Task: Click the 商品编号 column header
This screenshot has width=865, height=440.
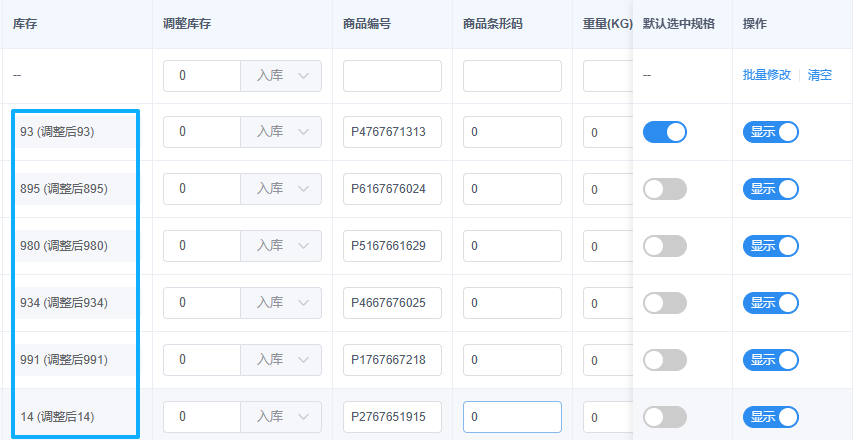Action: pyautogui.click(x=366, y=23)
